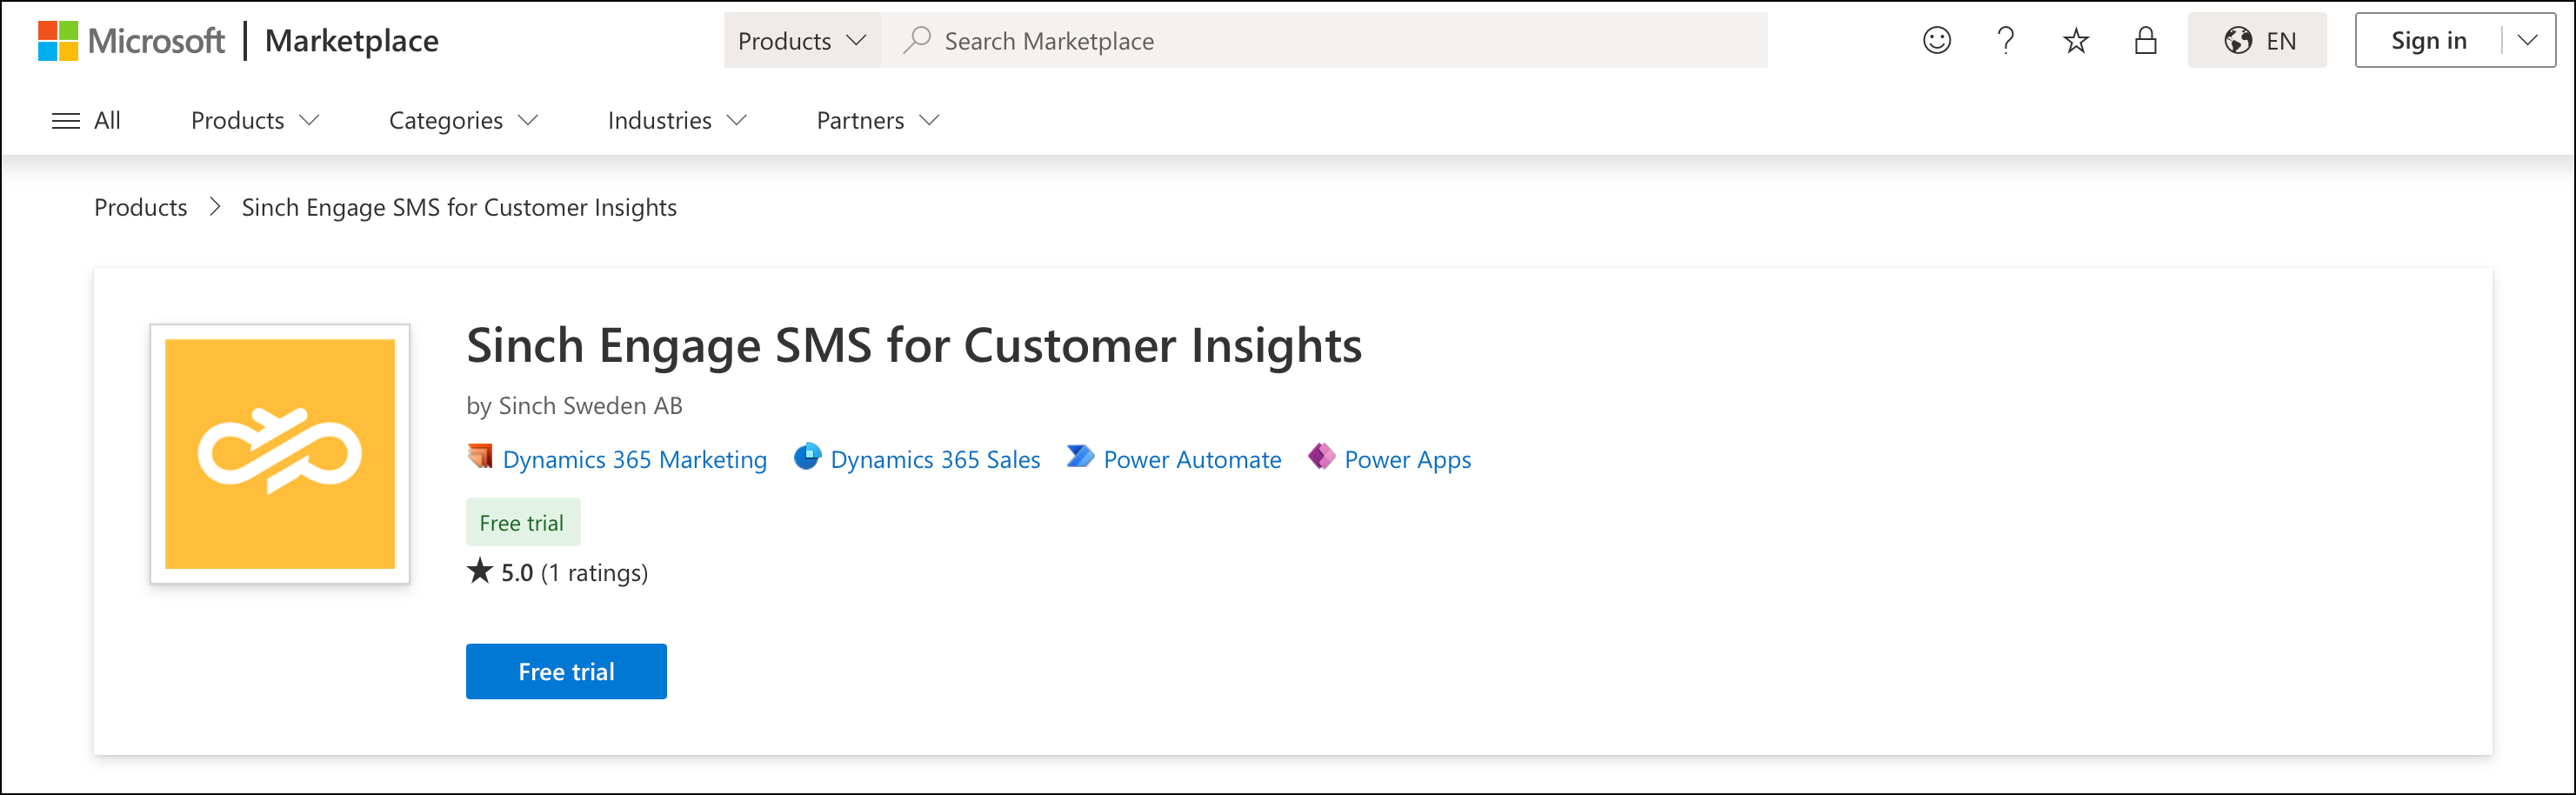The width and height of the screenshot is (2576, 795).
Task: Click the rating star icon
Action: (480, 571)
